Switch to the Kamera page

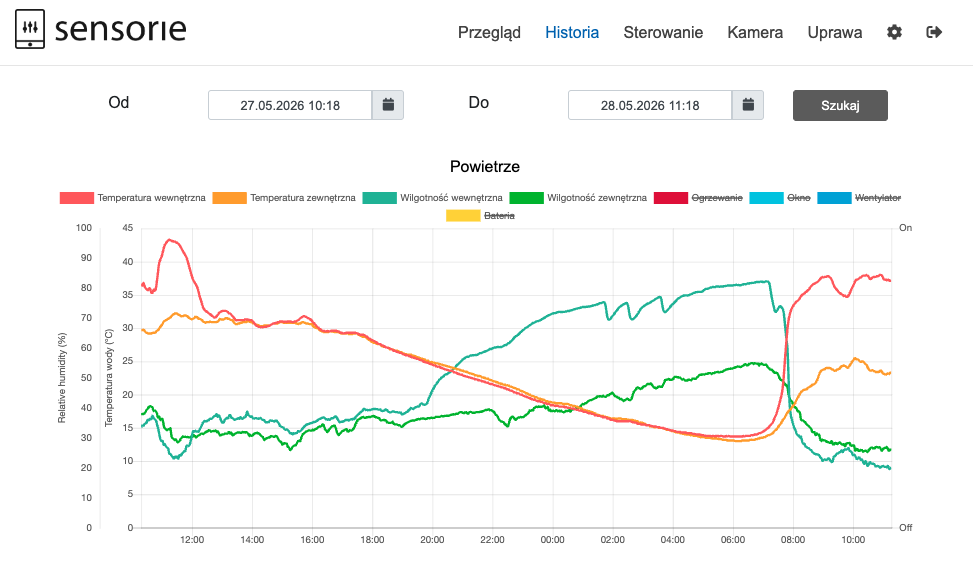pyautogui.click(x=755, y=32)
